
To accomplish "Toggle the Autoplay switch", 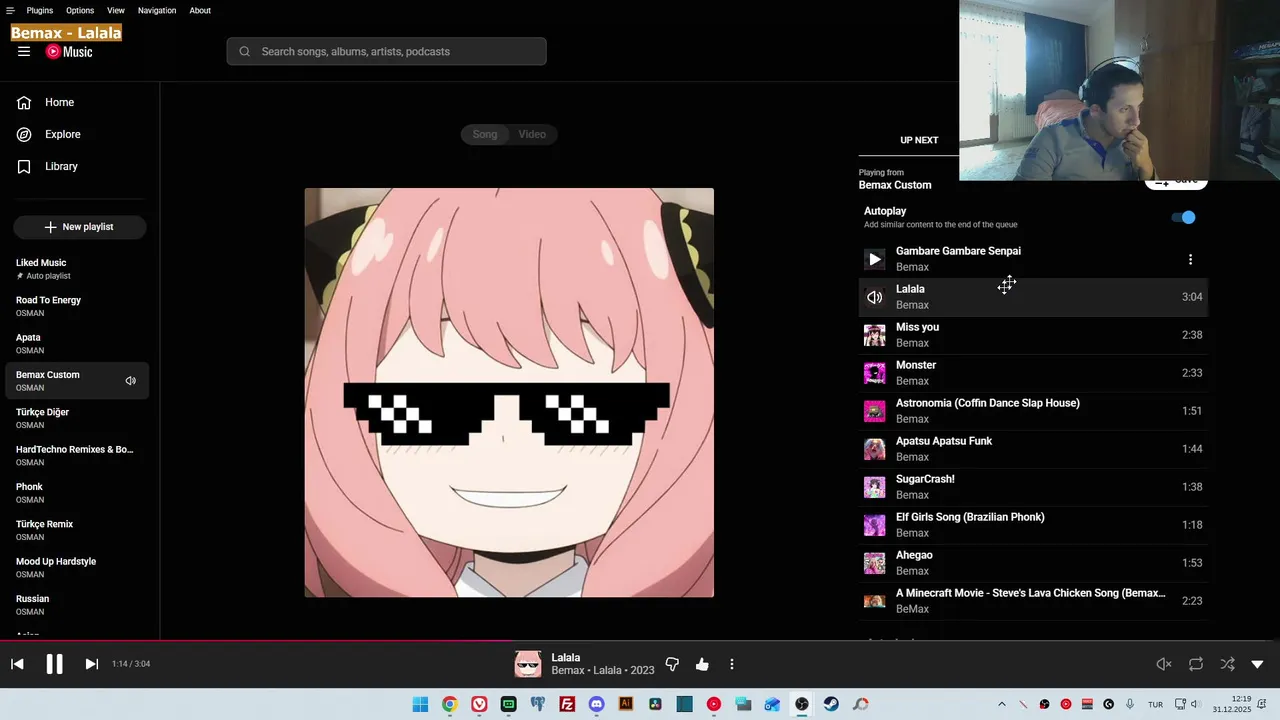I will [1184, 217].
